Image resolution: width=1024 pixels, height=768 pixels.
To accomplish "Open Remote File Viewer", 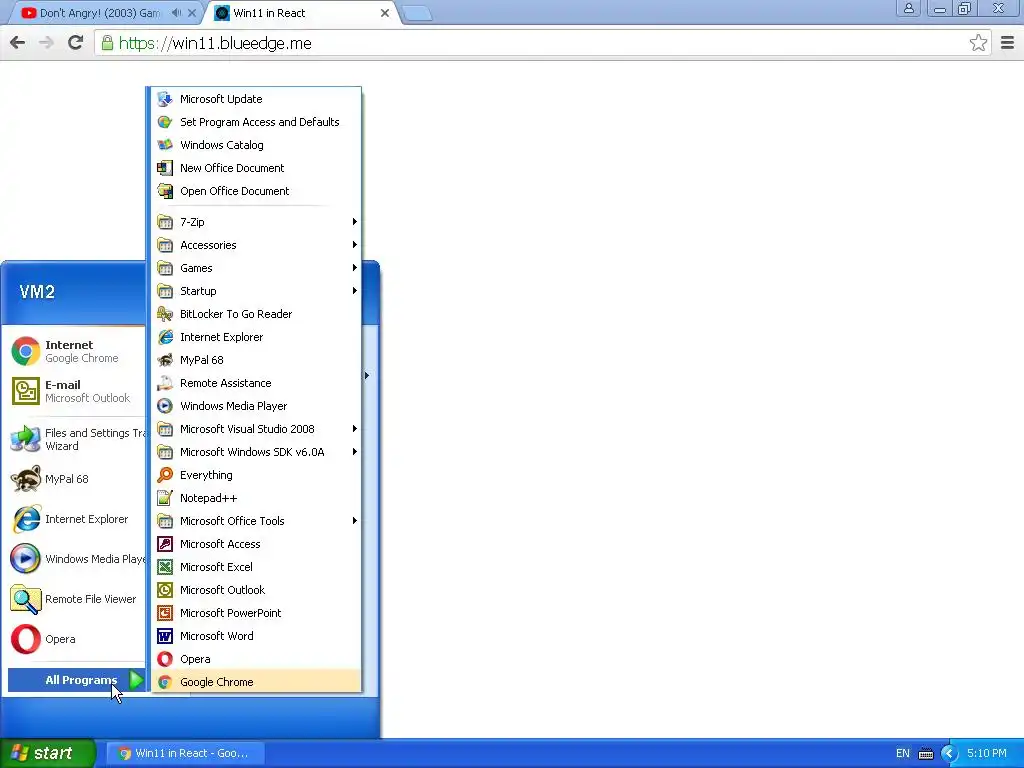I will point(76,599).
